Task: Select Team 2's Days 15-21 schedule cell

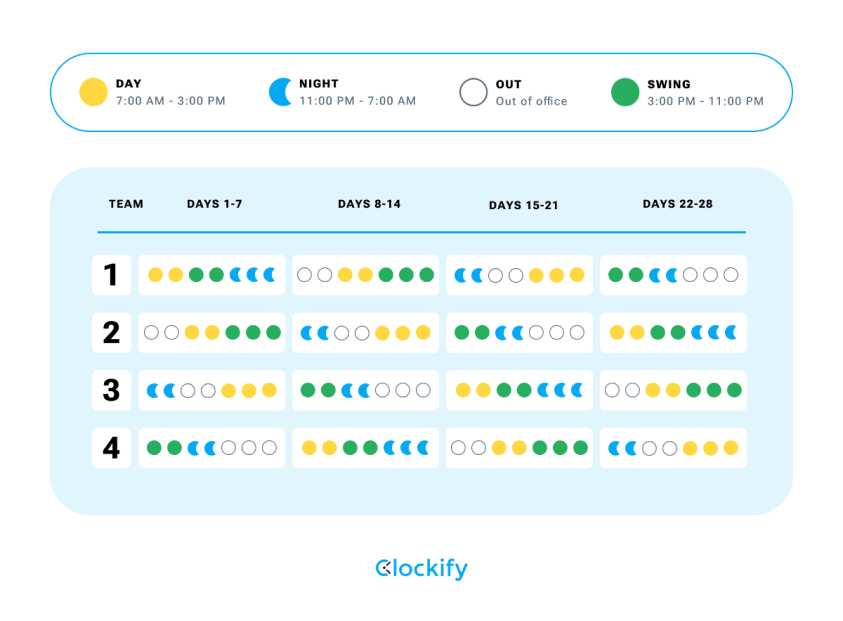Action: click(519, 333)
